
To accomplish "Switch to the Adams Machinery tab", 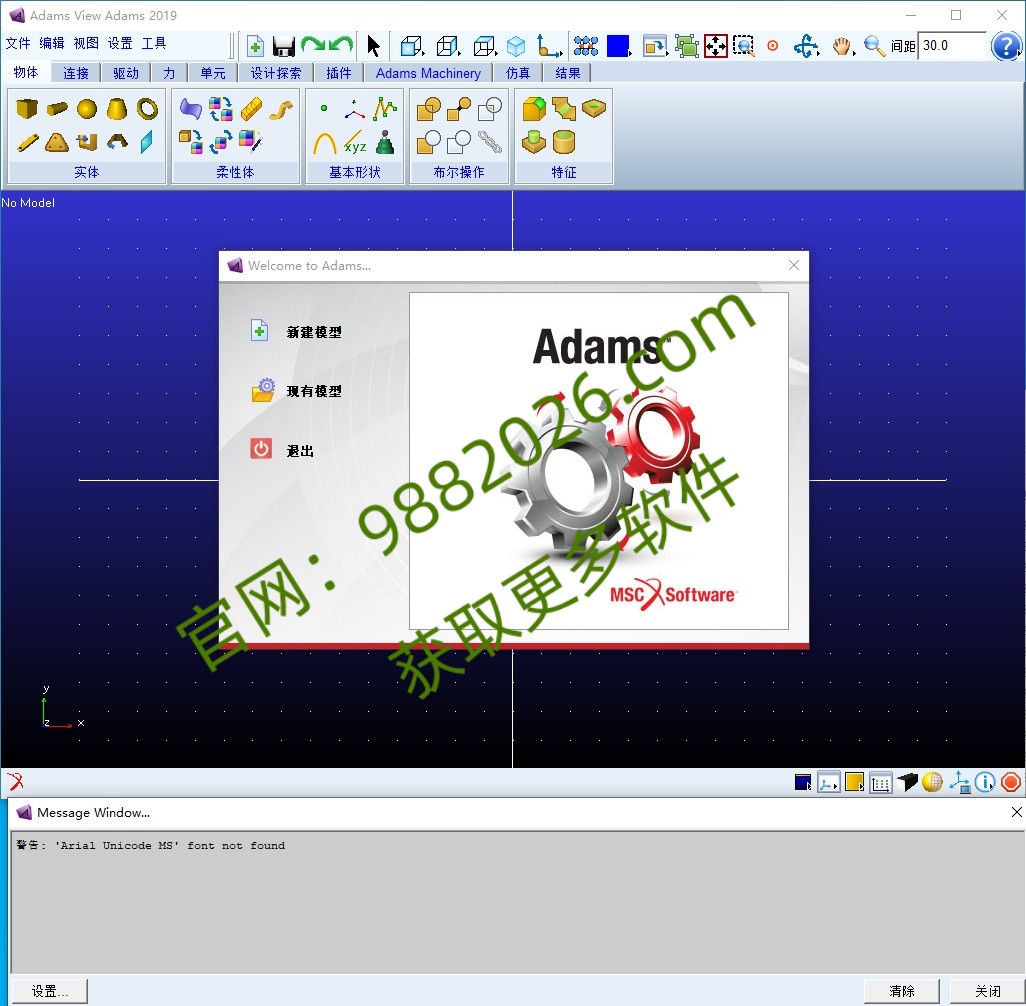I will pyautogui.click(x=428, y=73).
